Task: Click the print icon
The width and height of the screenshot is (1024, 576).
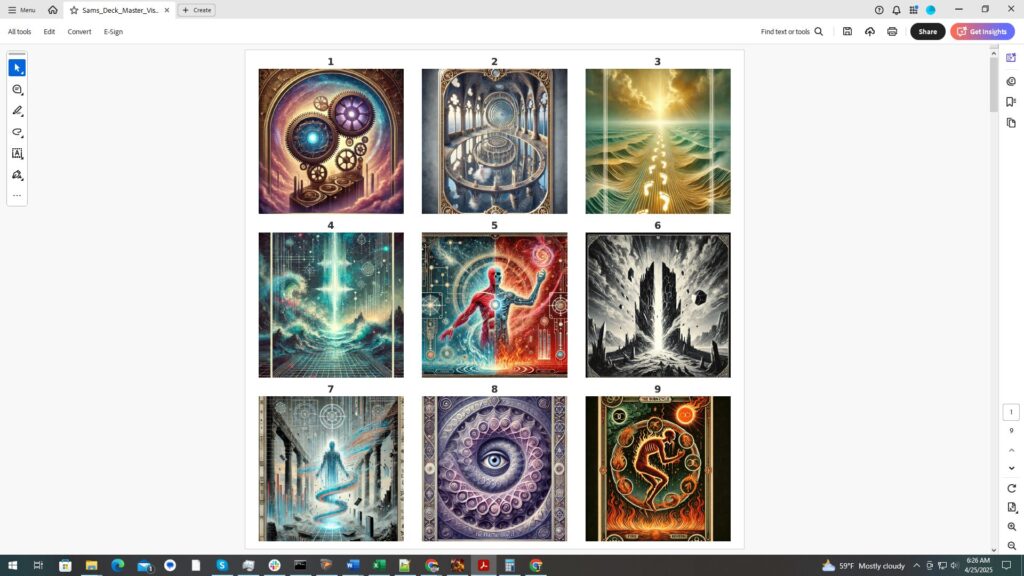Action: [x=892, y=32]
